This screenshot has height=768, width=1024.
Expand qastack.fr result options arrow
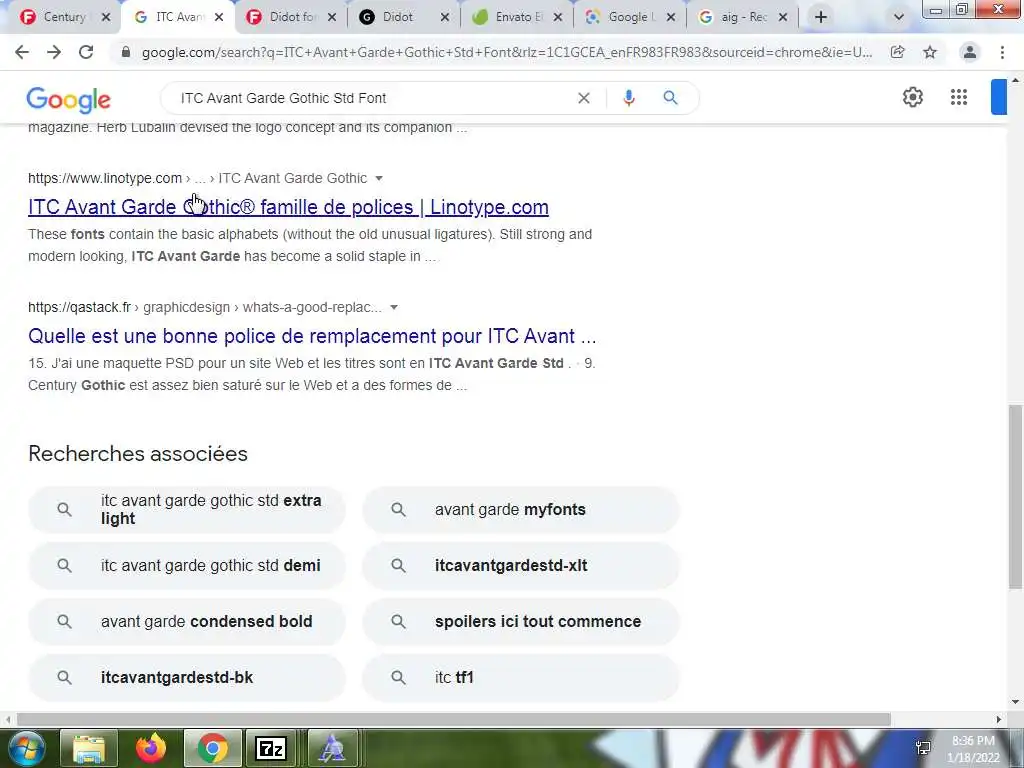tap(394, 308)
